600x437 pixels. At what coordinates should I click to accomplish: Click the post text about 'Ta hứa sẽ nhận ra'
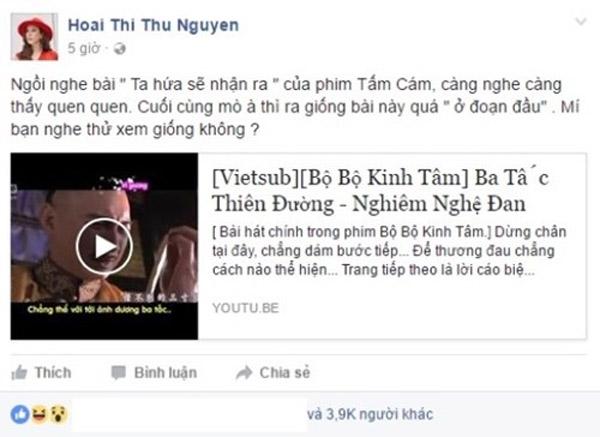coord(295,107)
